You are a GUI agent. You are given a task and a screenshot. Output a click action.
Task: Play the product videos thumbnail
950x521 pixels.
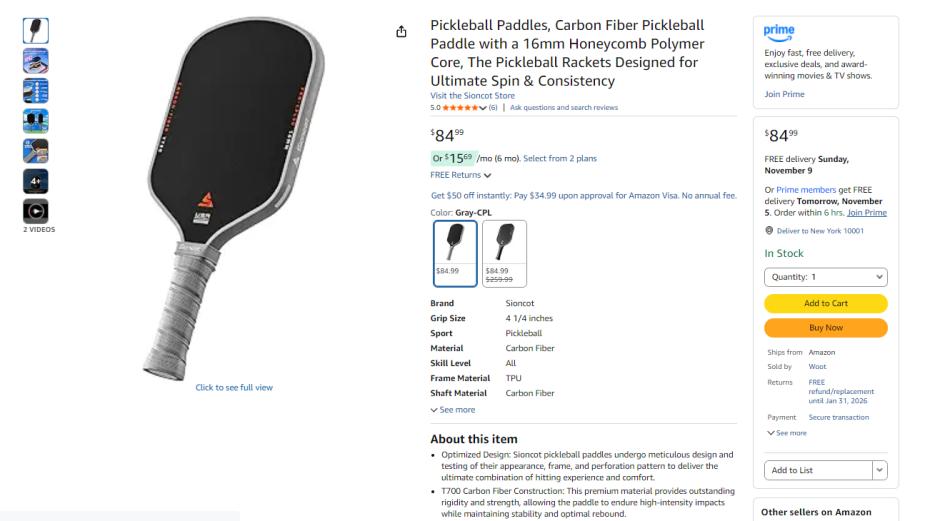pos(36,211)
